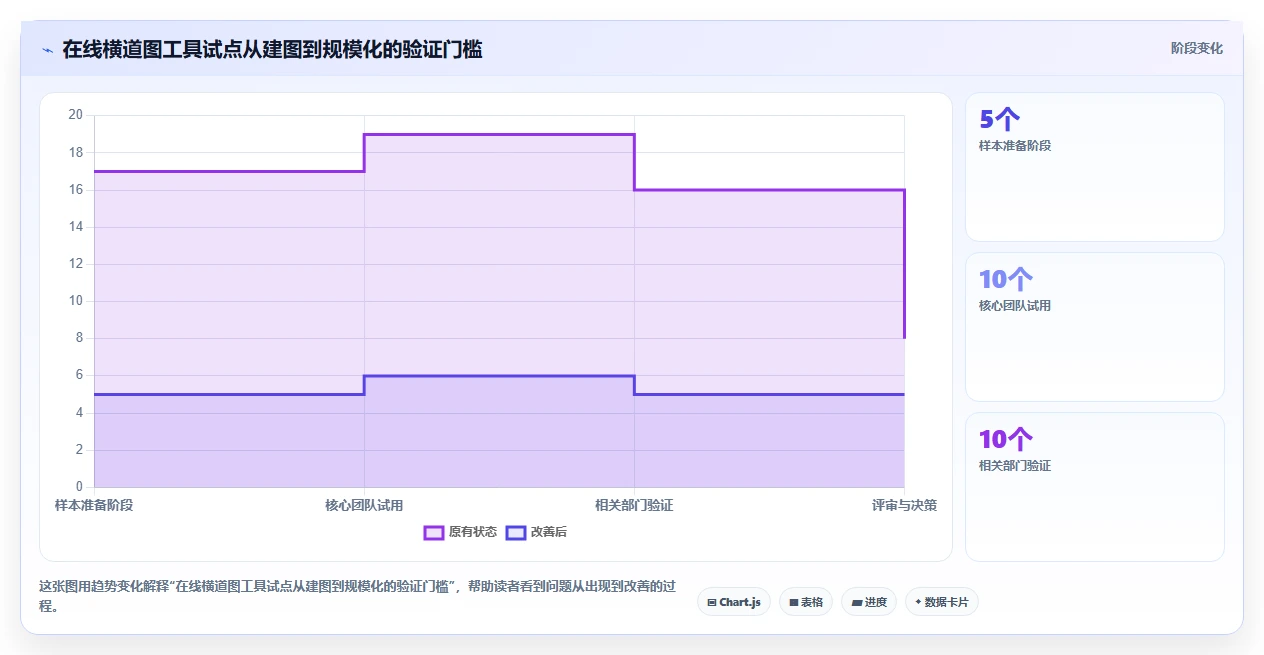Click the y-axis value 6

[80, 375]
